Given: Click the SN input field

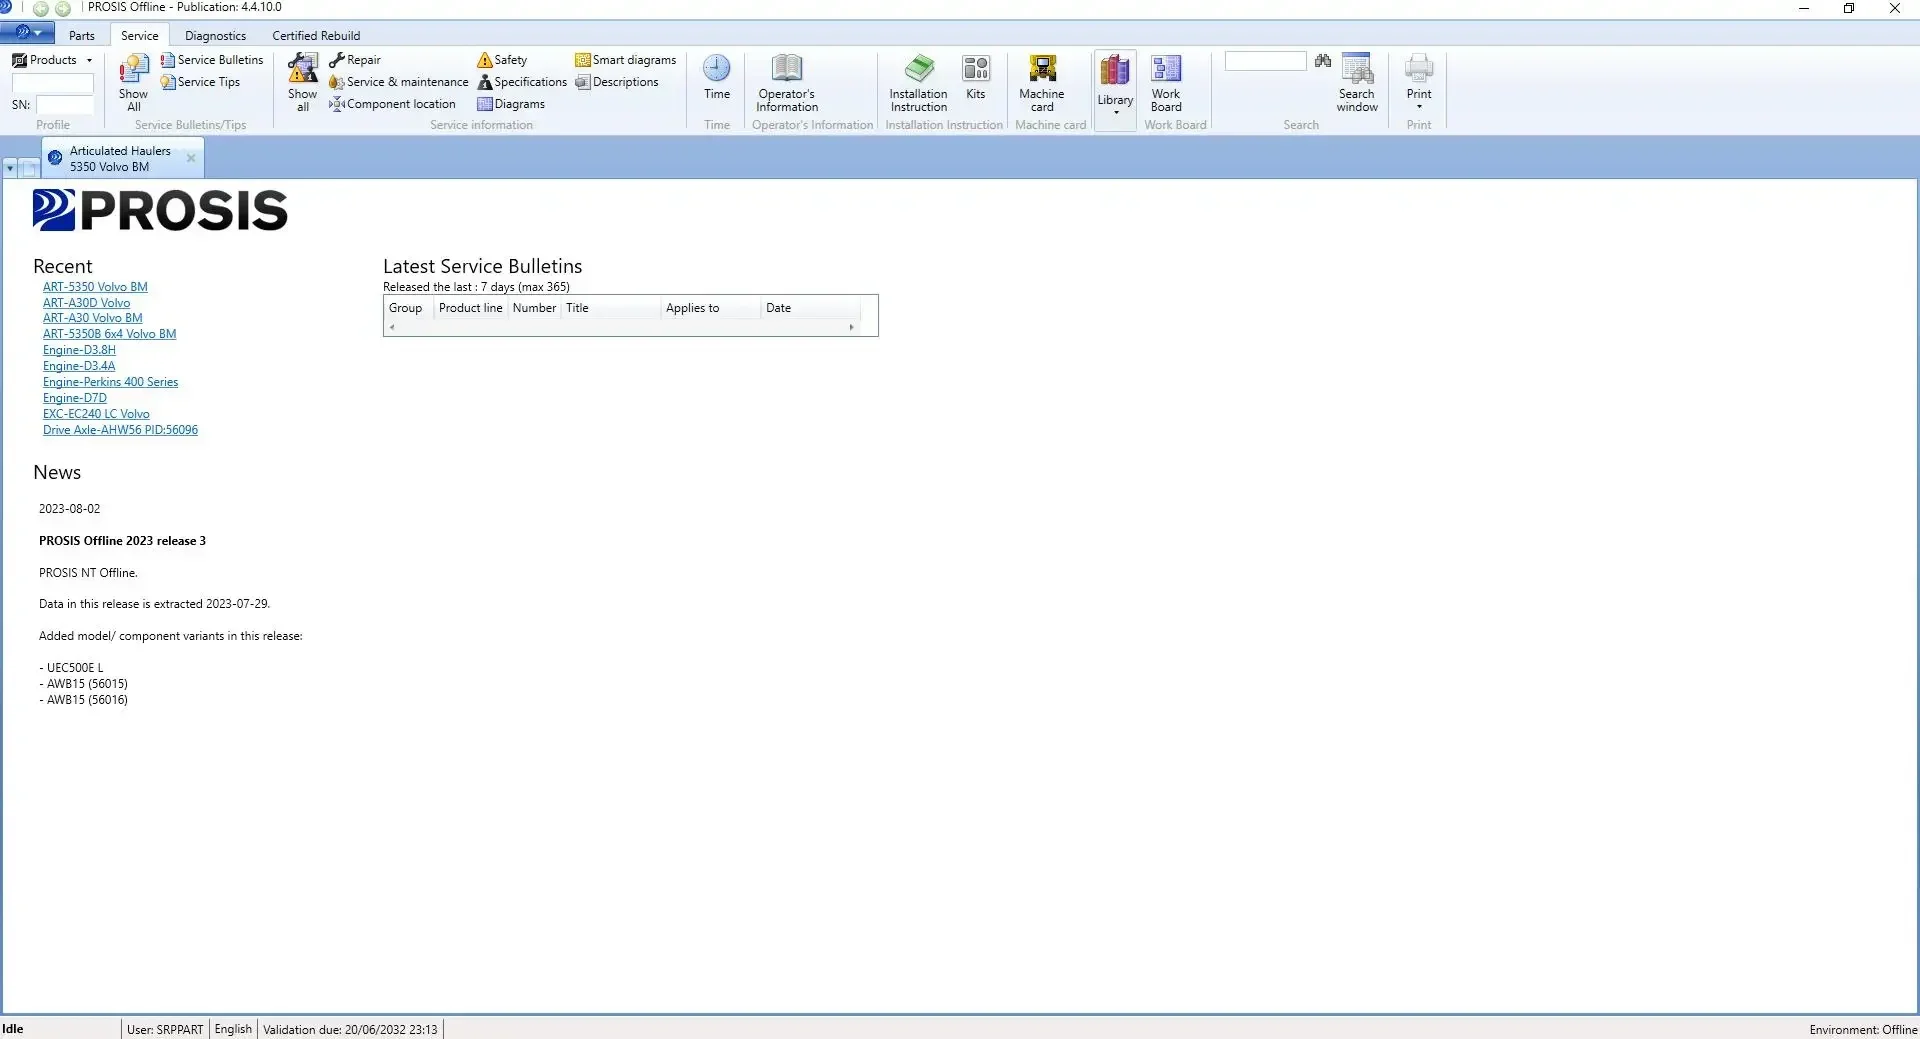Looking at the screenshot, I should [x=65, y=105].
